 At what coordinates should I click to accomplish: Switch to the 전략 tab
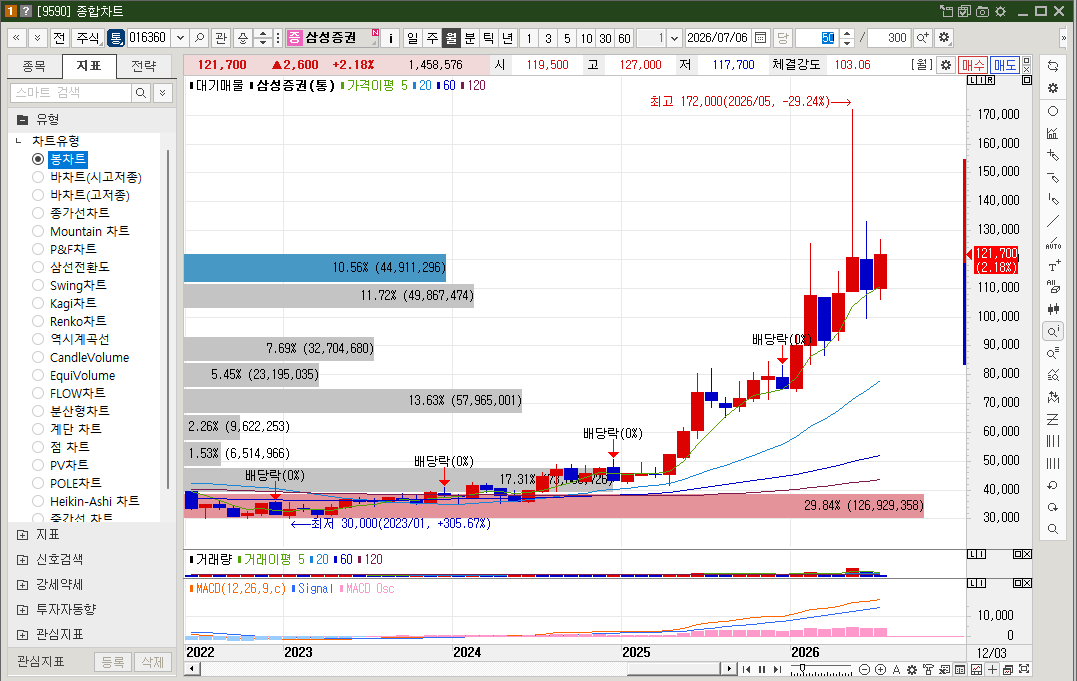[144, 66]
